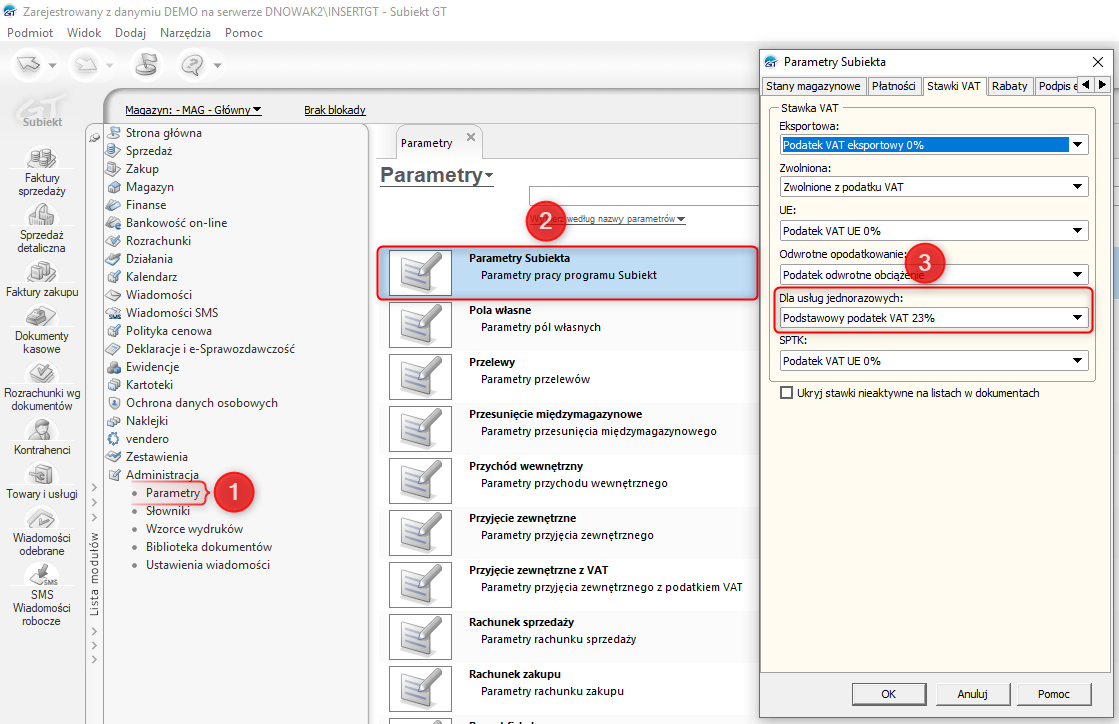Screen dimensions: 1119x724
Task: Open Rozrachunki wg dokumentów shortcut icon
Action: (x=41, y=373)
